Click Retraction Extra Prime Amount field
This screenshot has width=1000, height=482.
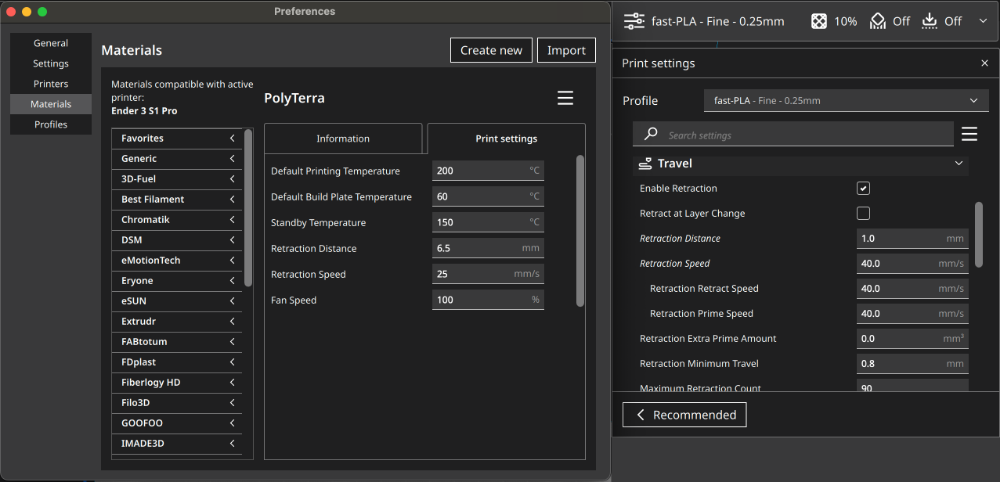913,339
